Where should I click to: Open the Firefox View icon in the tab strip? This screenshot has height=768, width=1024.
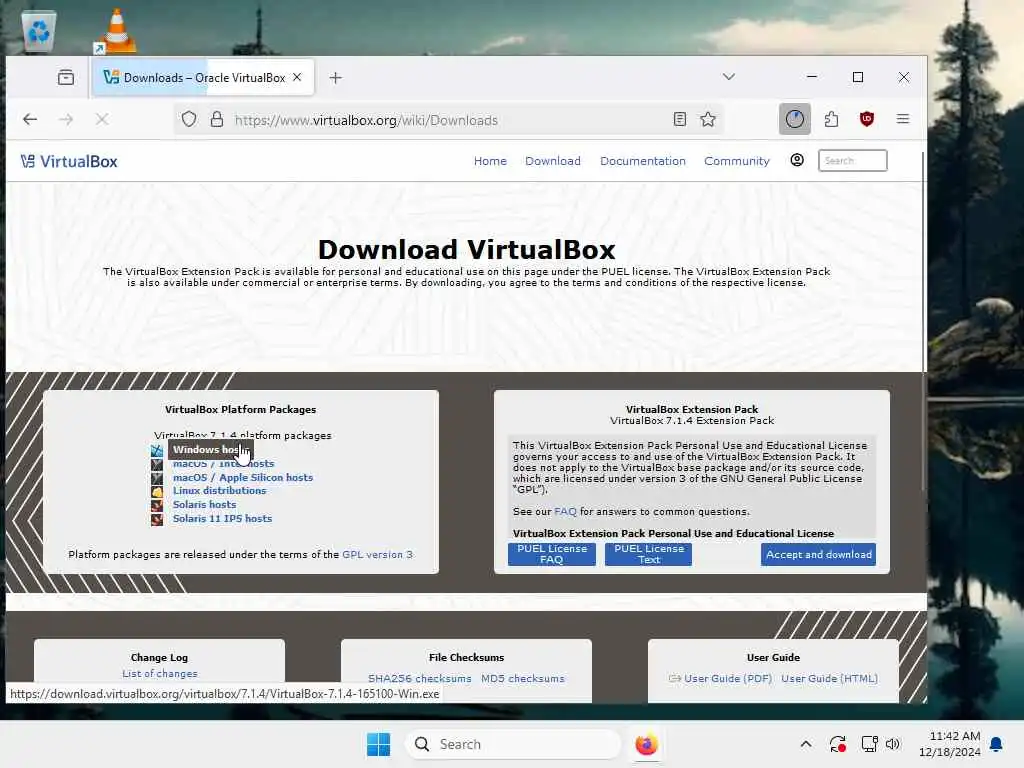[x=66, y=78]
